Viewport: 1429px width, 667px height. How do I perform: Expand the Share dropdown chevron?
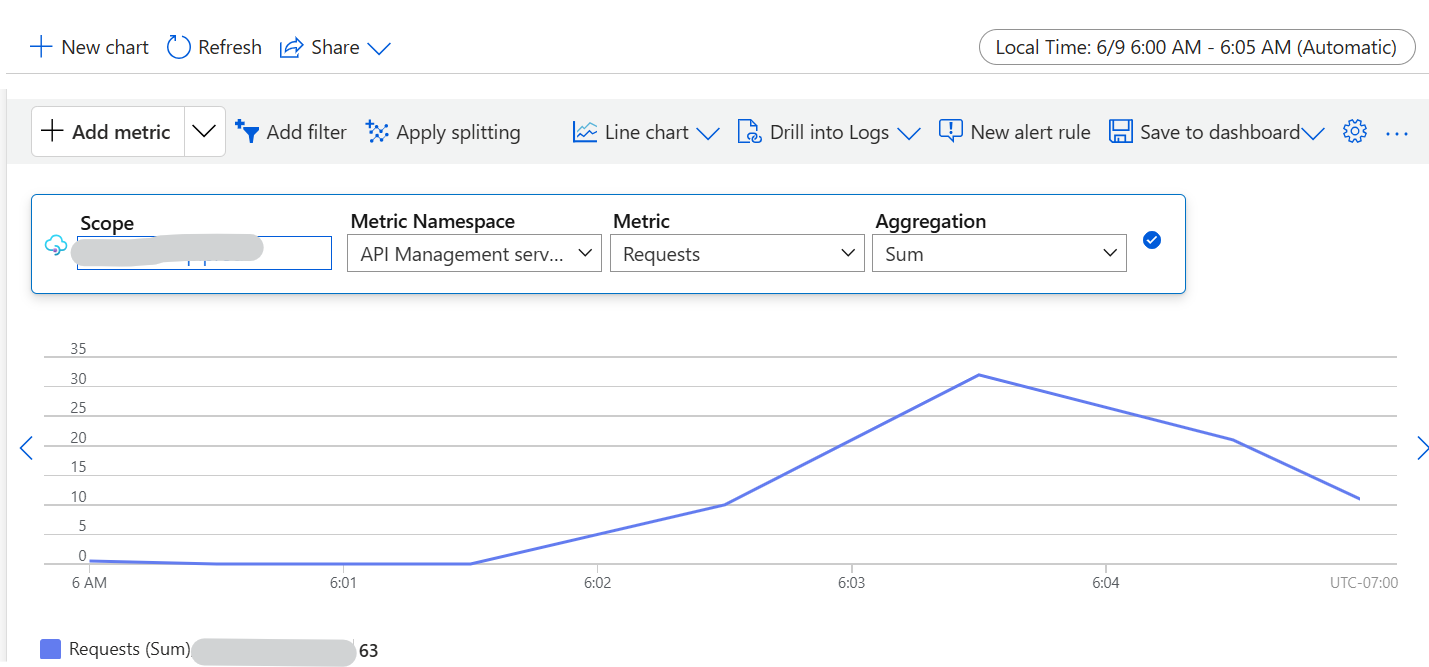(379, 48)
